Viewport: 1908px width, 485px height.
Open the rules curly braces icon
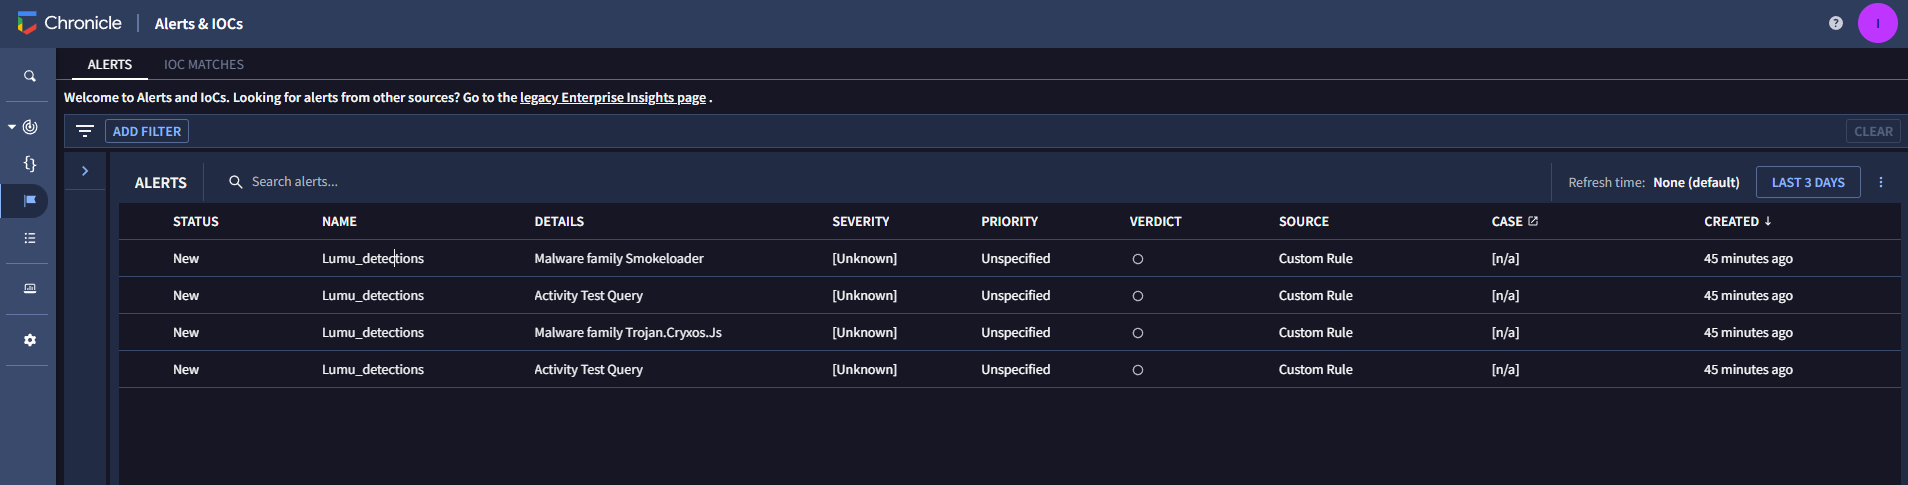coord(30,164)
